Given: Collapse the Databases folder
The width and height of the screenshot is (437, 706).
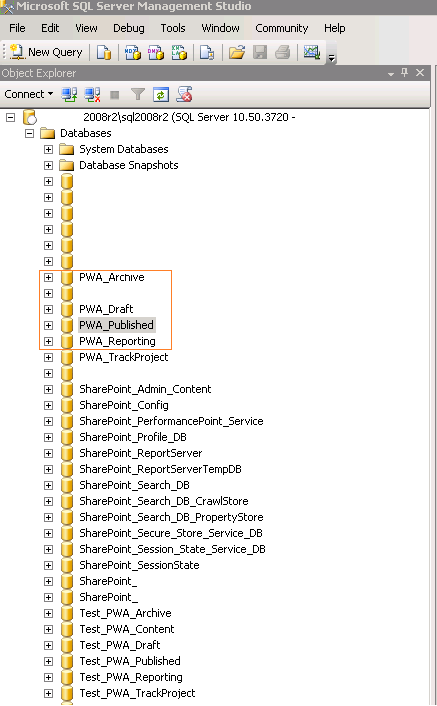Looking at the screenshot, I should click(x=29, y=133).
